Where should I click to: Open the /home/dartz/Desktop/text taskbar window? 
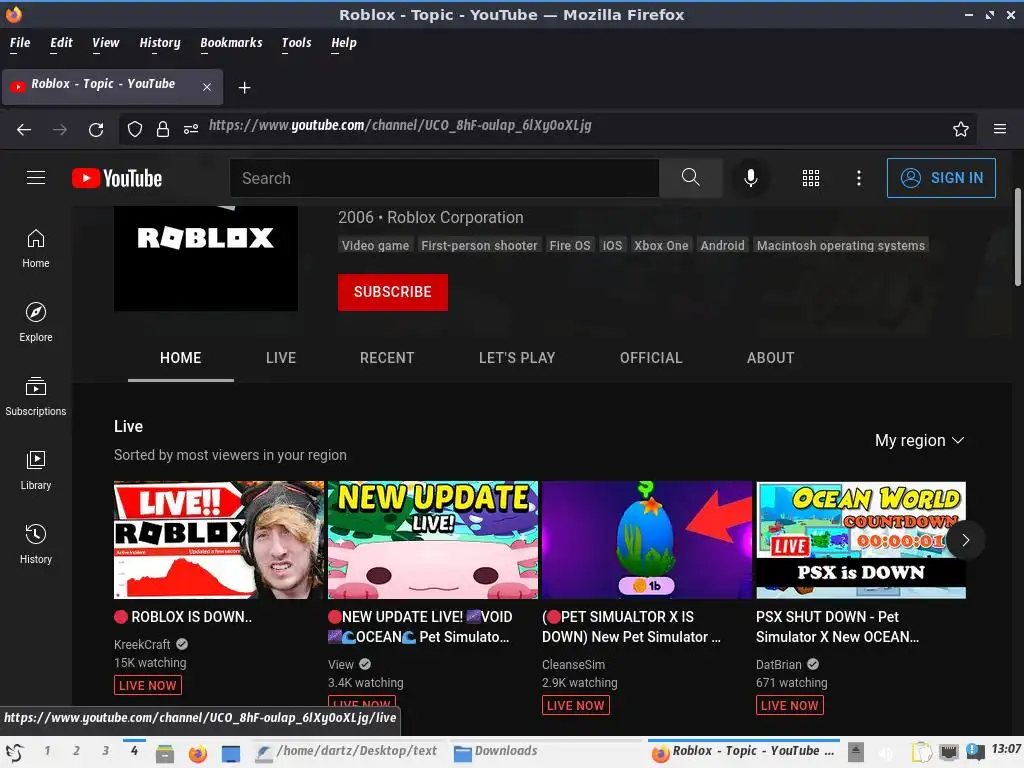pyautogui.click(x=346, y=752)
